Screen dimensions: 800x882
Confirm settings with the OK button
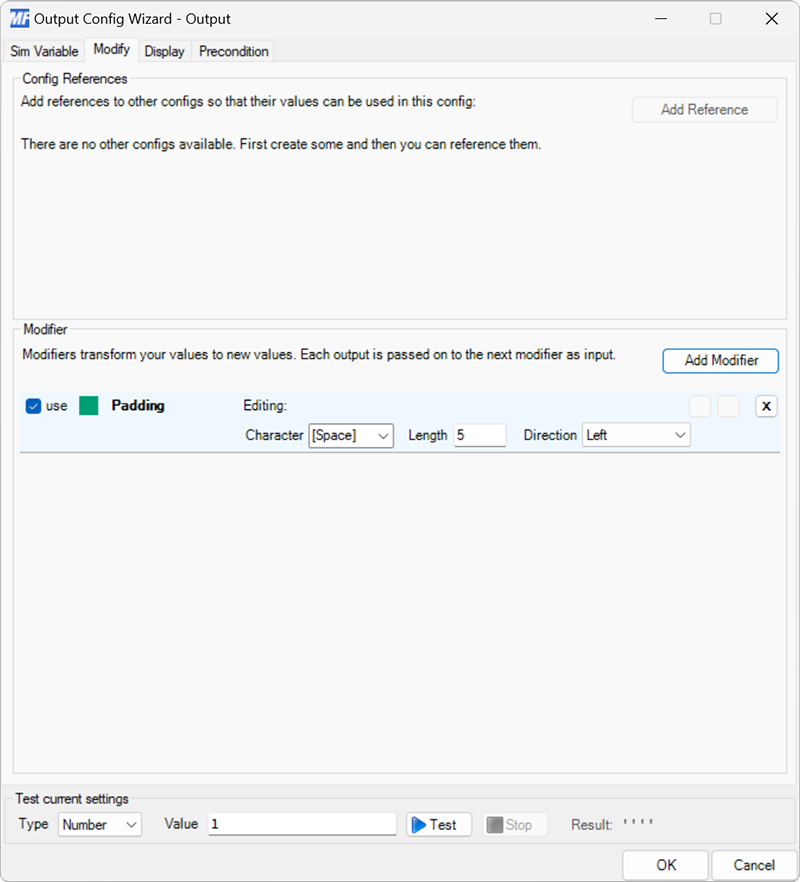[665, 864]
